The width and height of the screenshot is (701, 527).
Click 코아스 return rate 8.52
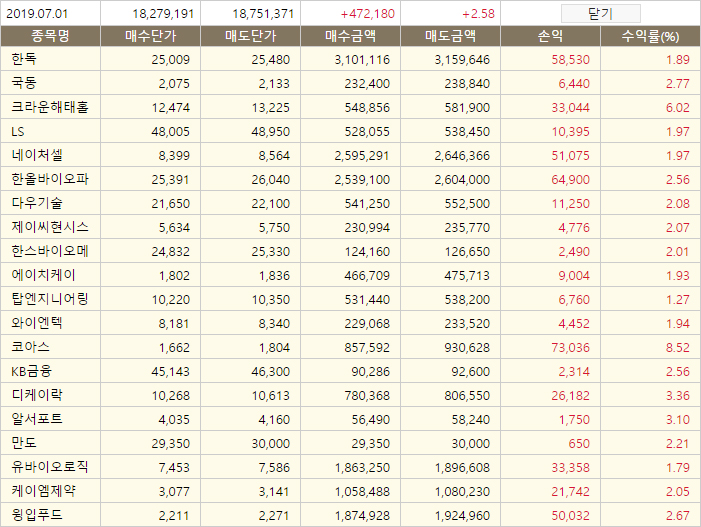[678, 347]
